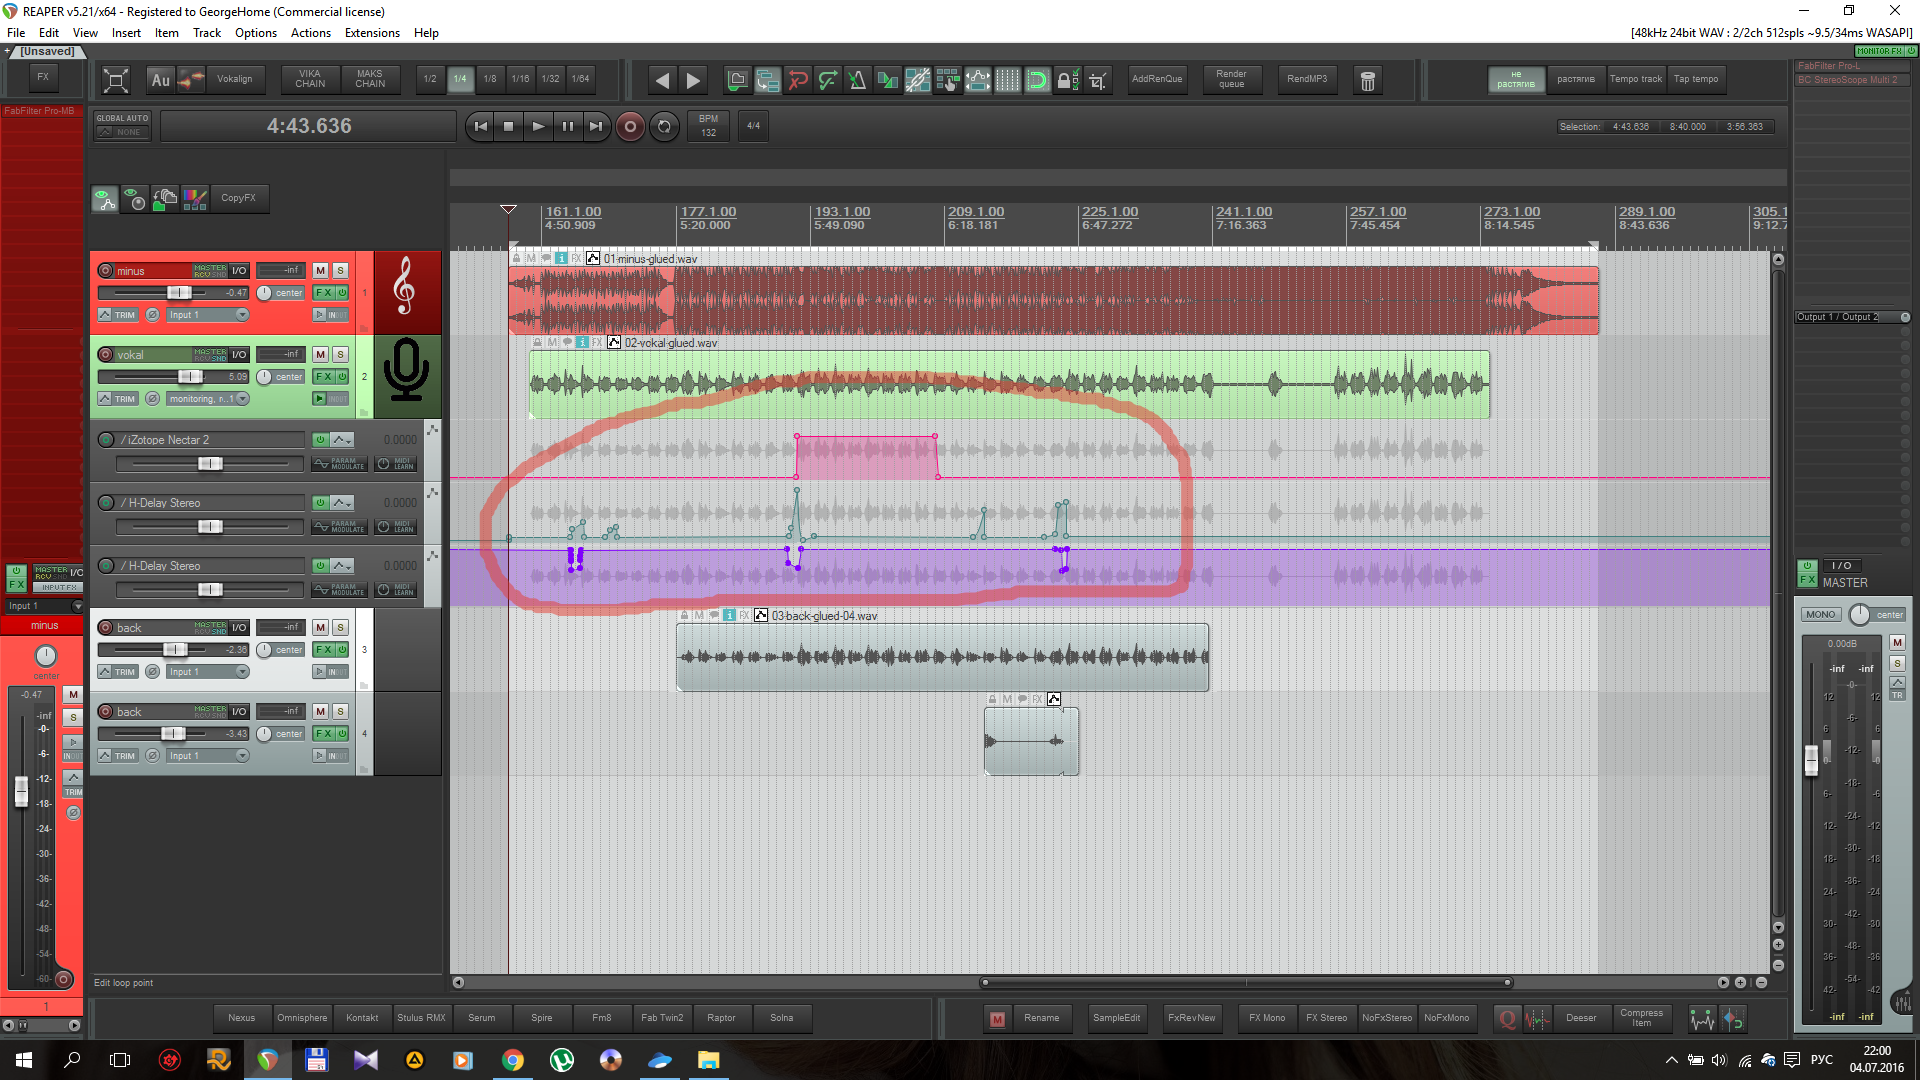Solo the minus track
The image size is (1920, 1080).
pos(340,270)
